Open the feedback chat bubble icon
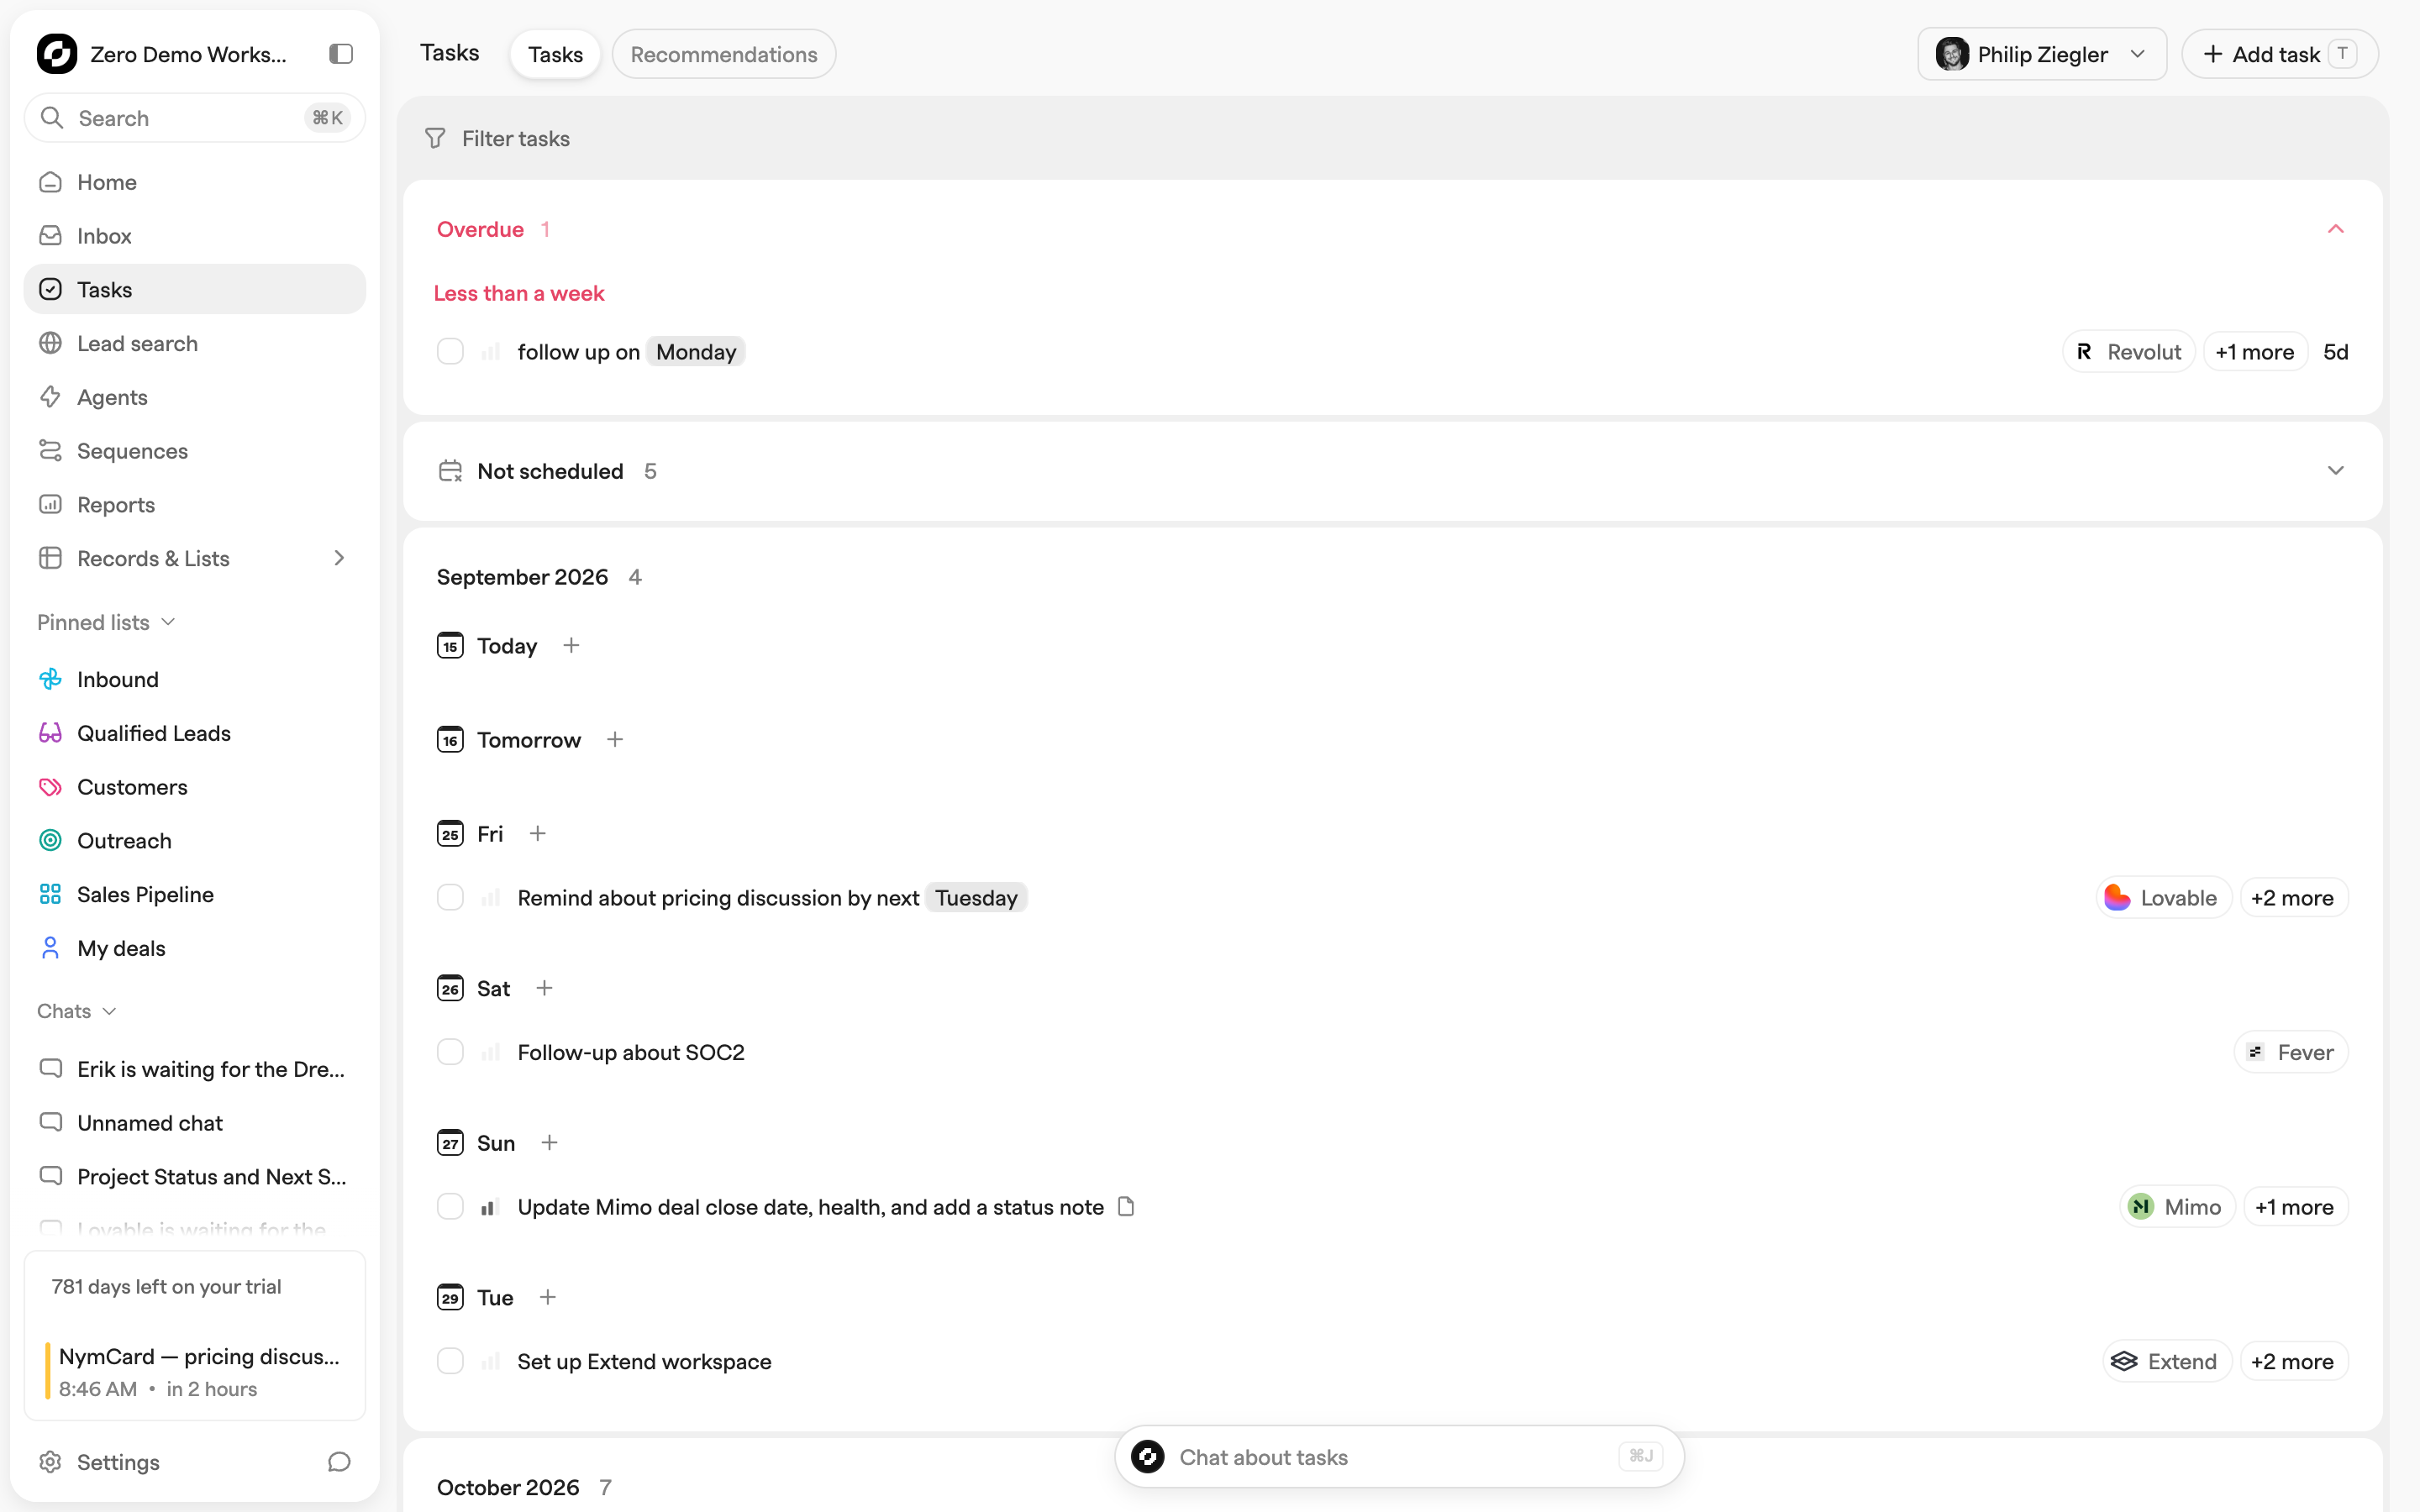Screen dimensions: 2420x1512 pos(339,1462)
